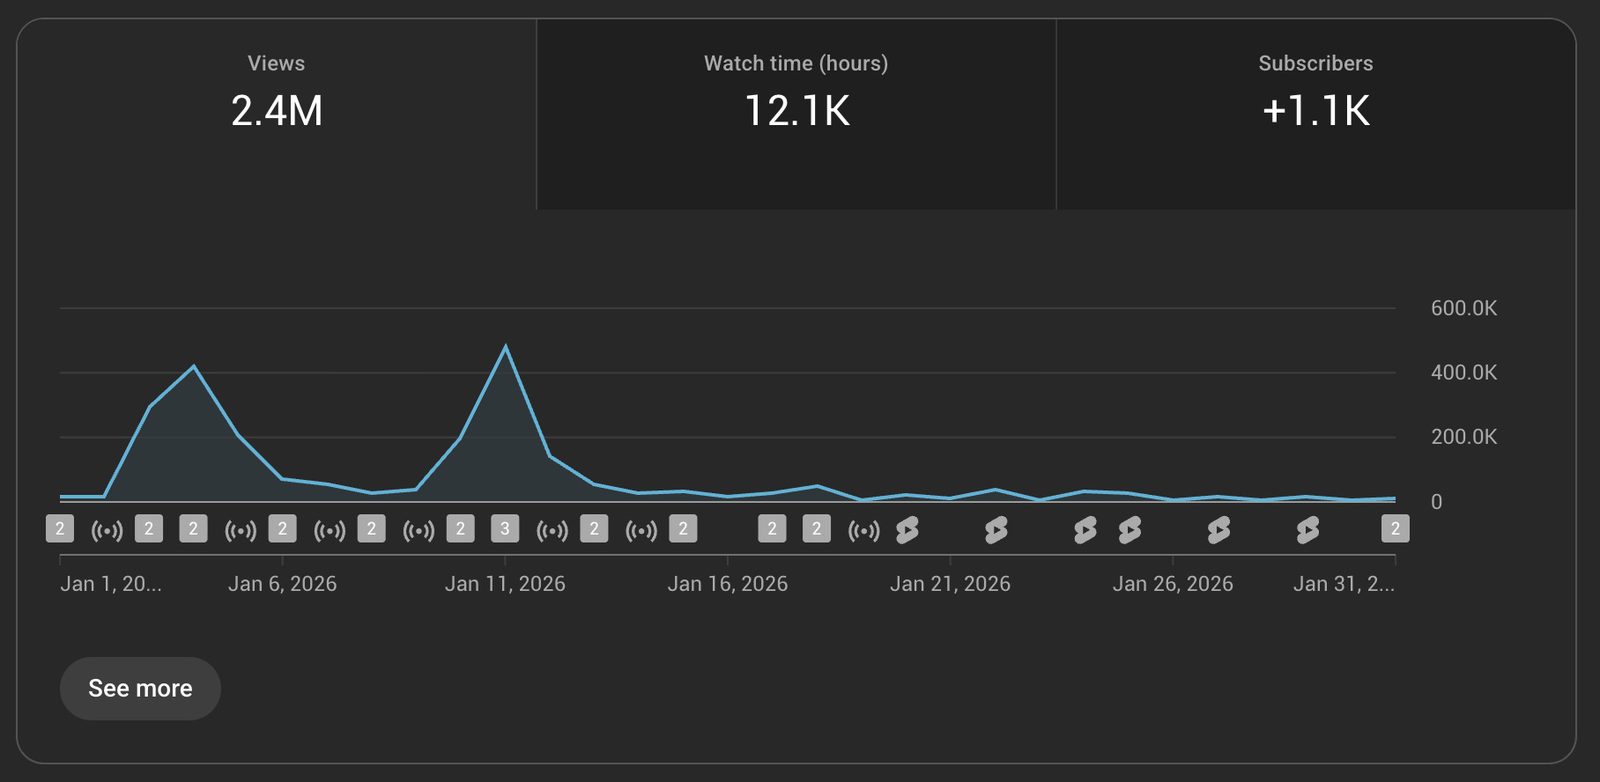Open the Shorts icon on Jan 25
Image resolution: width=1600 pixels, height=782 pixels.
1130,530
